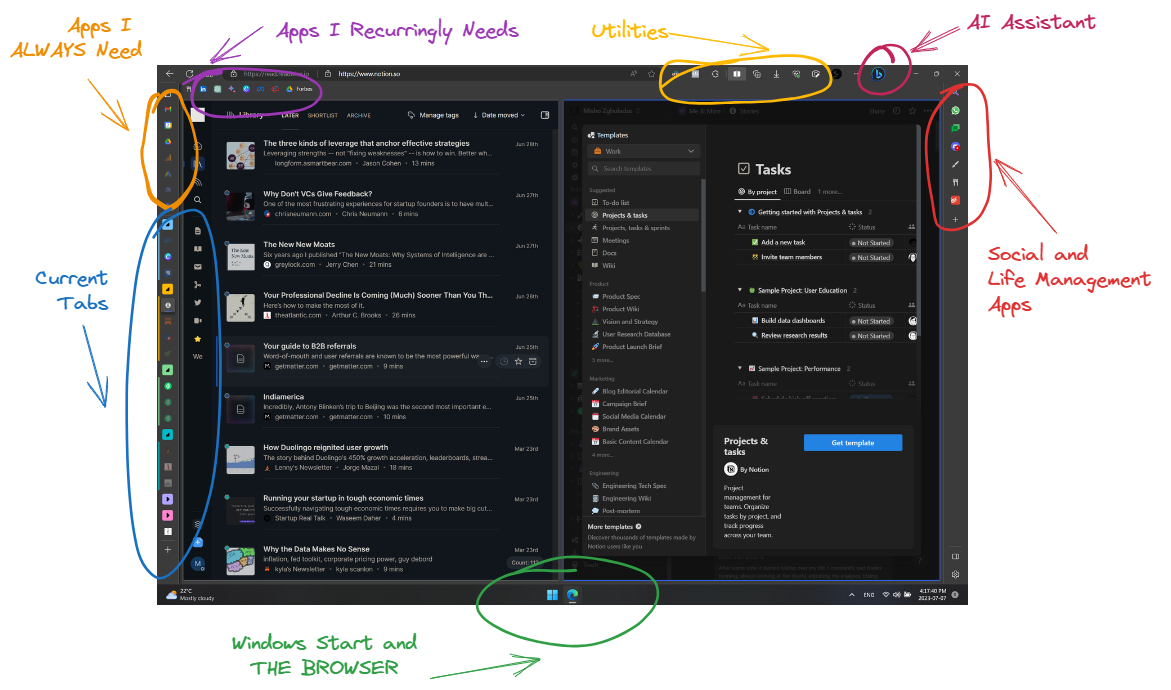Open Edge sidebar settings gear
The width and height of the screenshot is (1171, 690).
(955, 574)
